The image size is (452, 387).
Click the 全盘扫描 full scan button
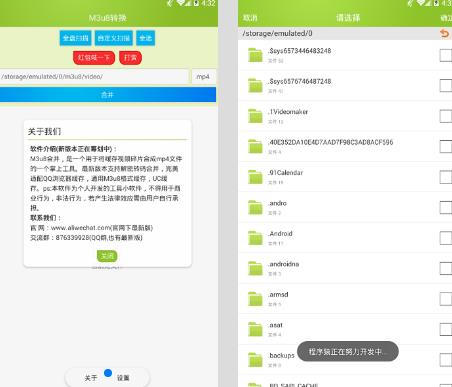point(75,38)
